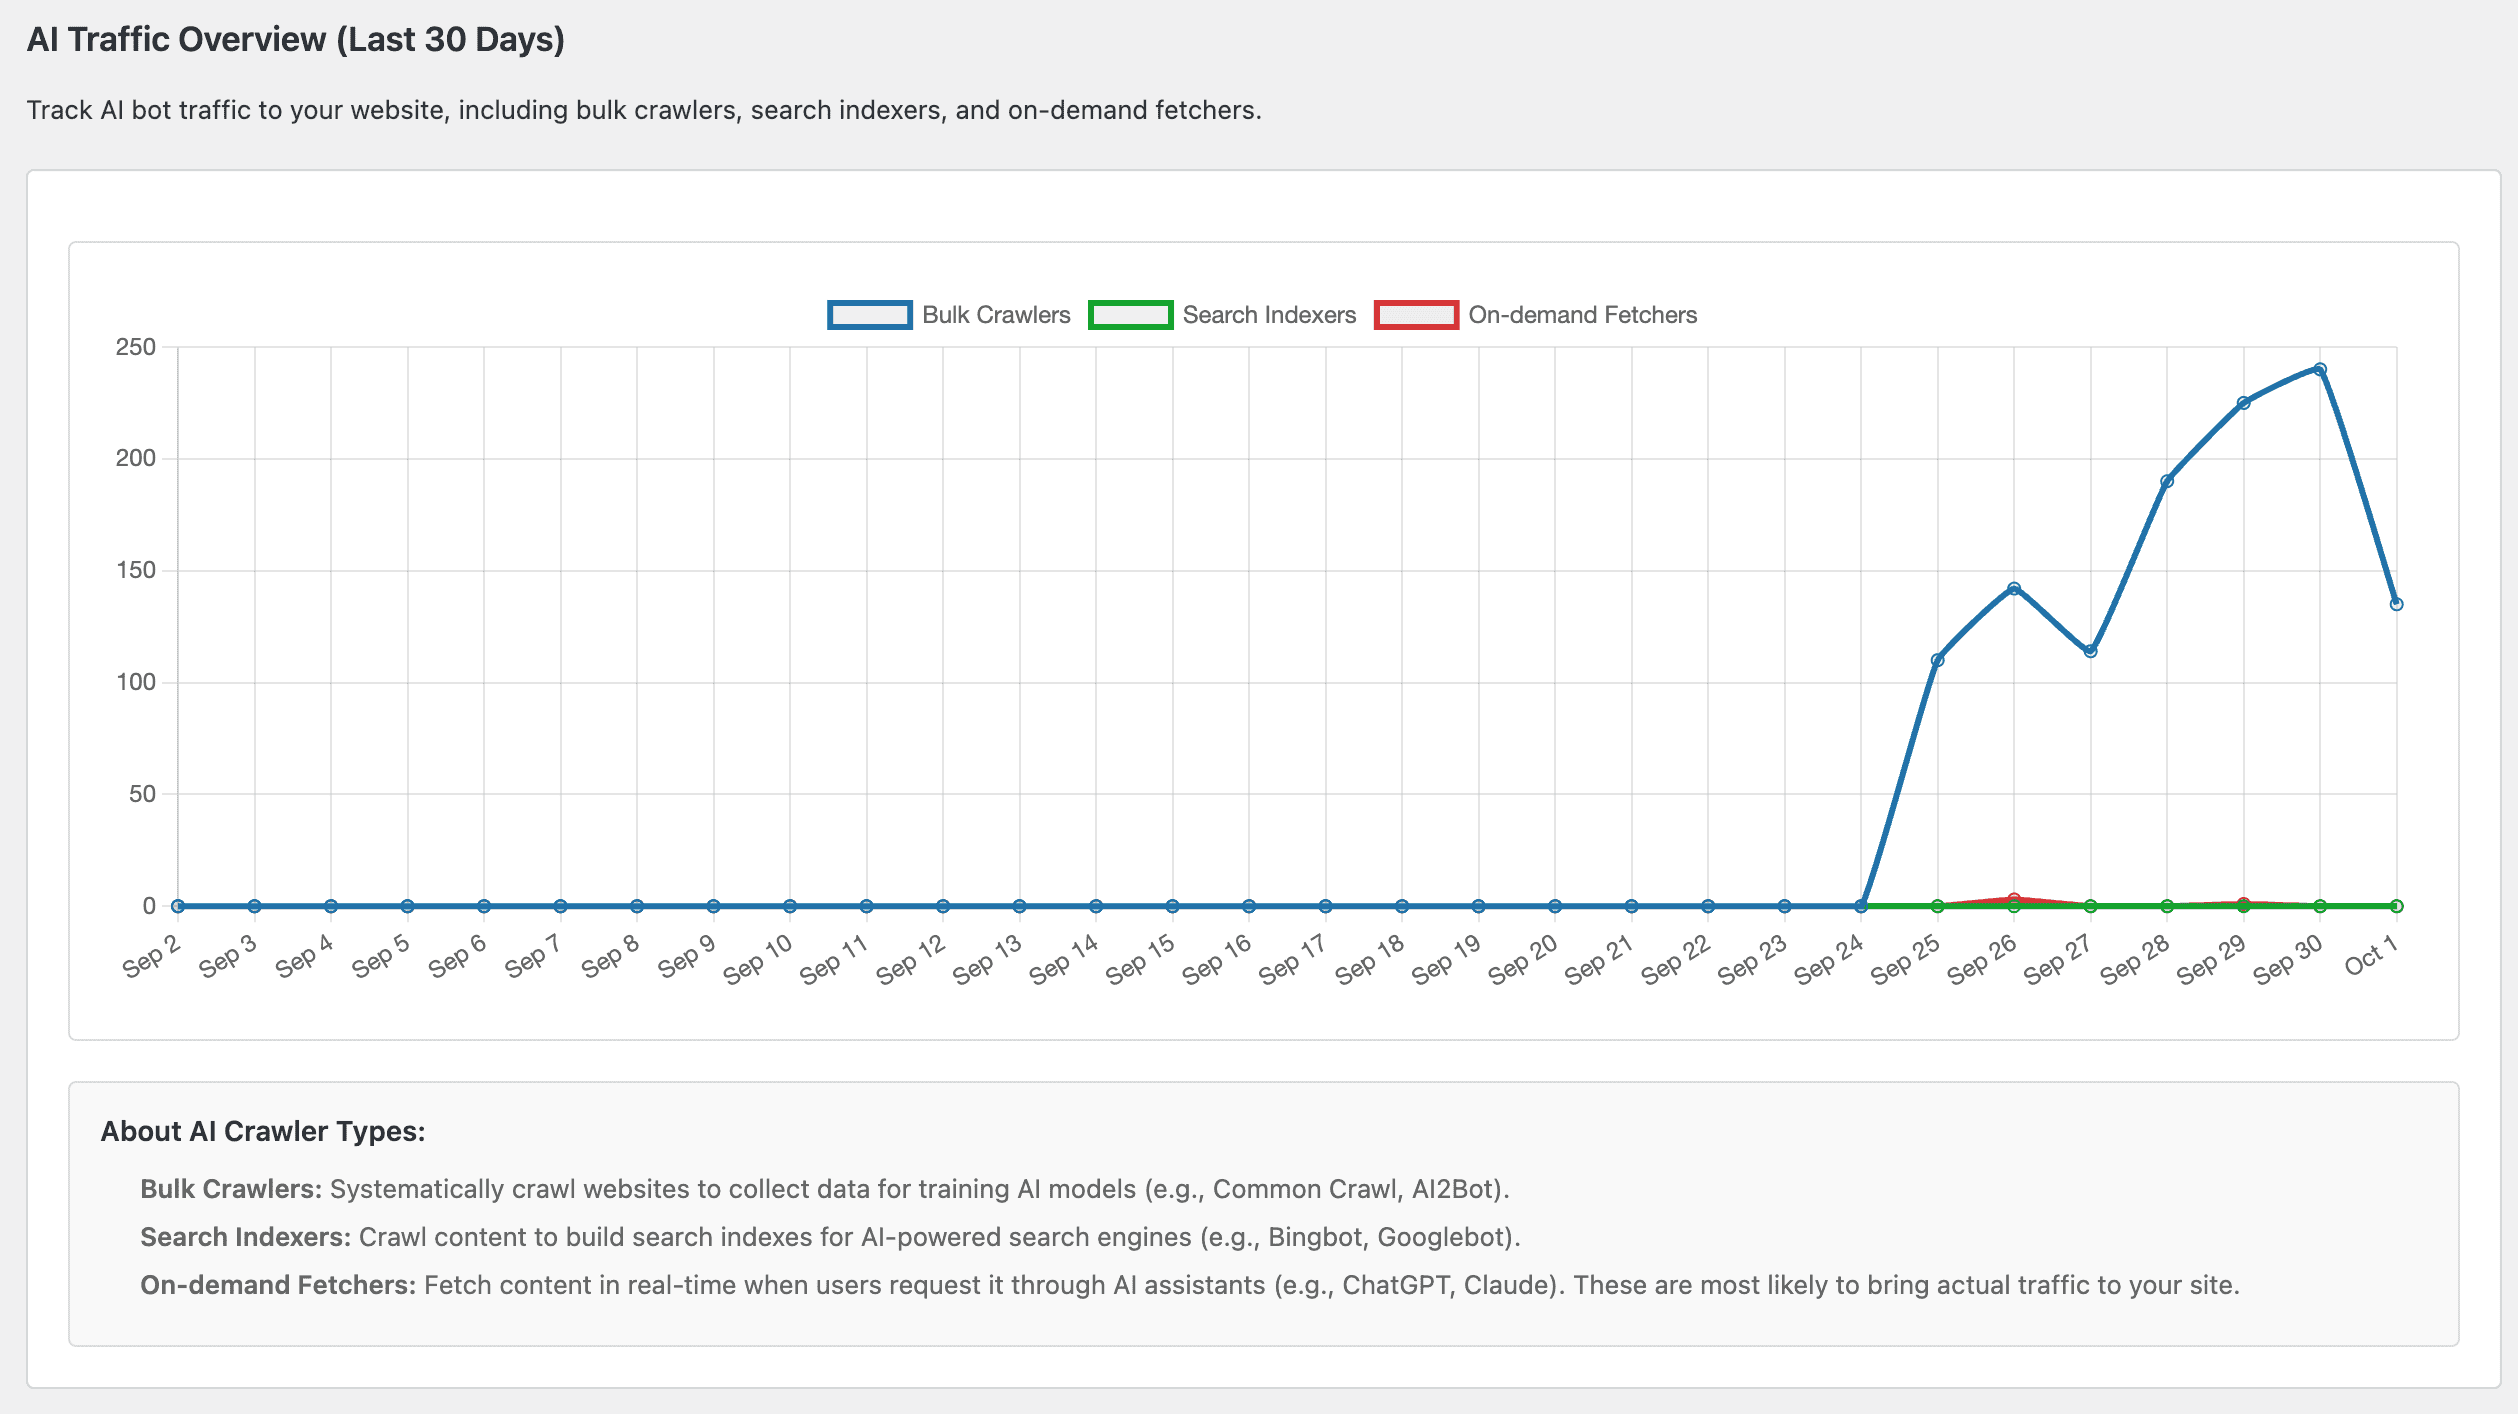Toggle the Search Indexers legend swatch

[1130, 315]
